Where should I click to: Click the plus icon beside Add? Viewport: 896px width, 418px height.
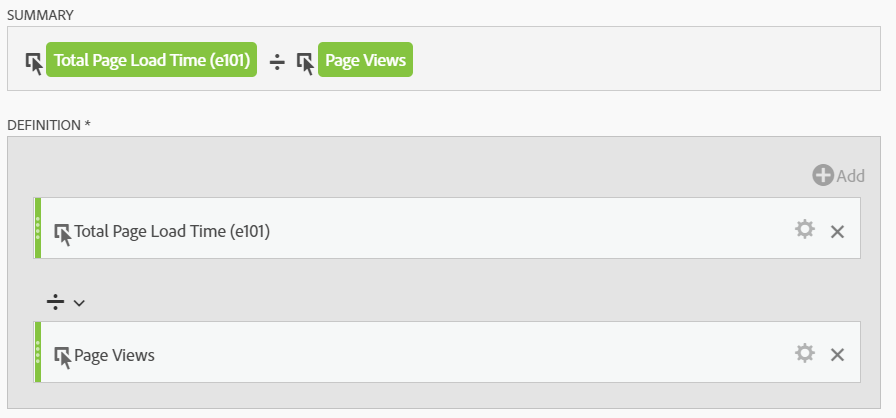823,175
